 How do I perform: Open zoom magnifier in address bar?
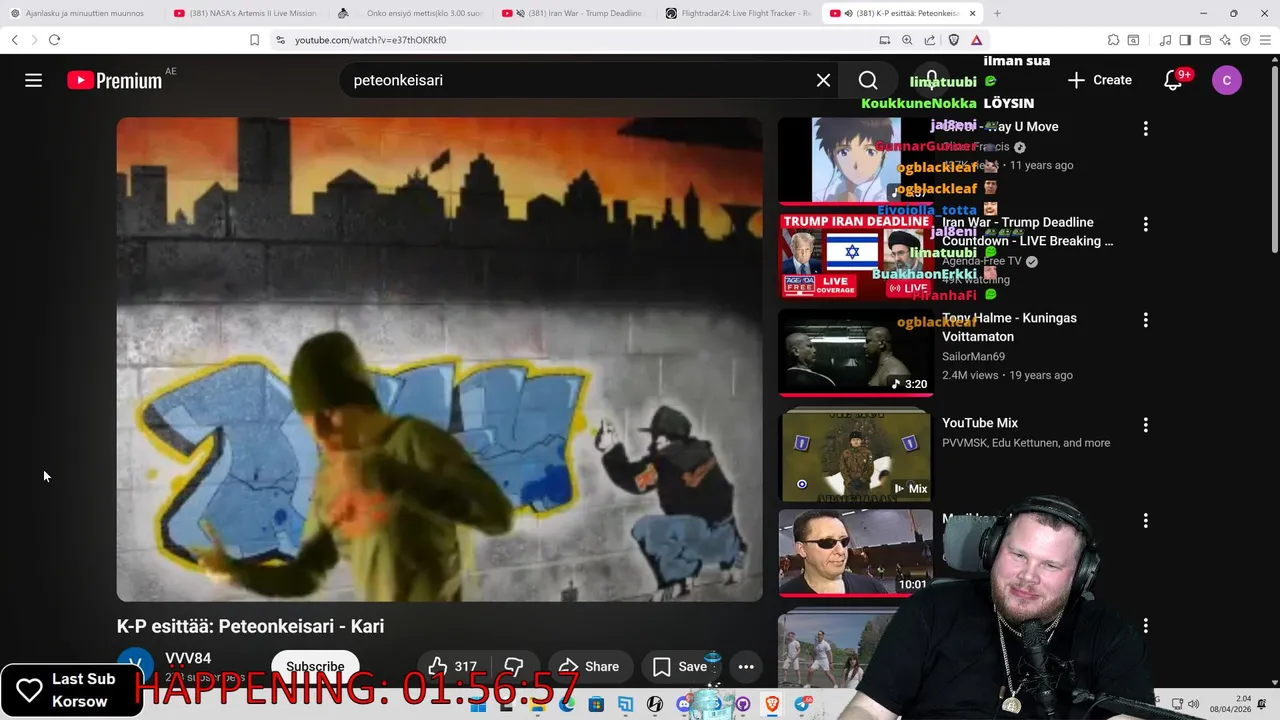pyautogui.click(x=907, y=40)
